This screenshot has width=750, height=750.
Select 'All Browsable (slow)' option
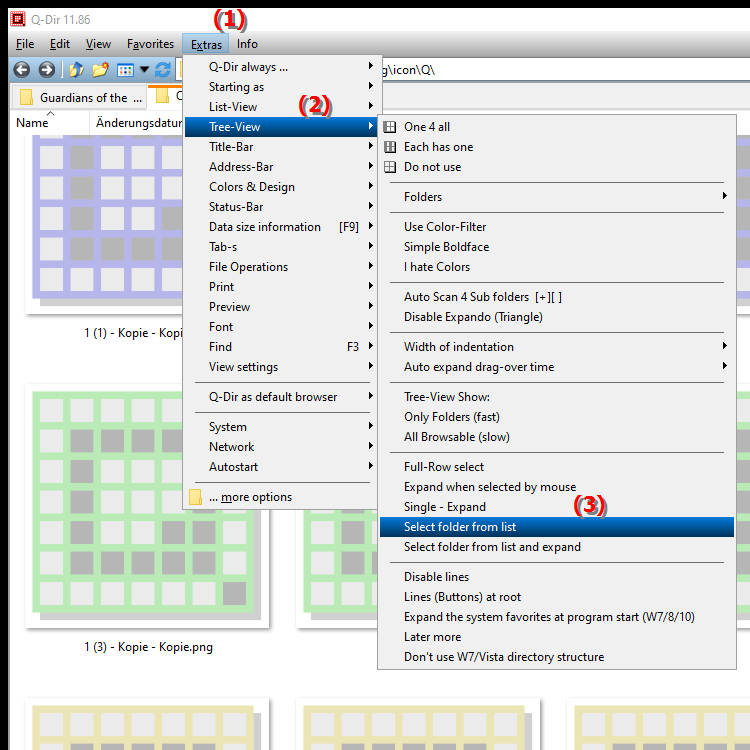pyautogui.click(x=557, y=437)
